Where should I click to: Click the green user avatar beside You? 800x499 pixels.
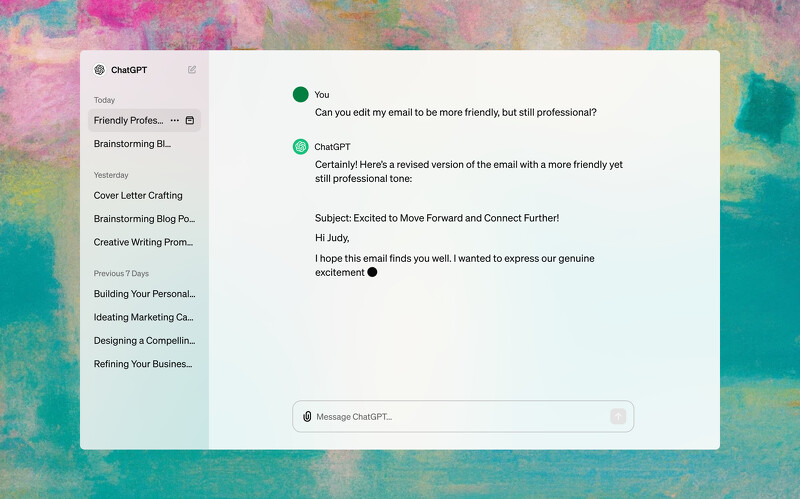point(300,95)
